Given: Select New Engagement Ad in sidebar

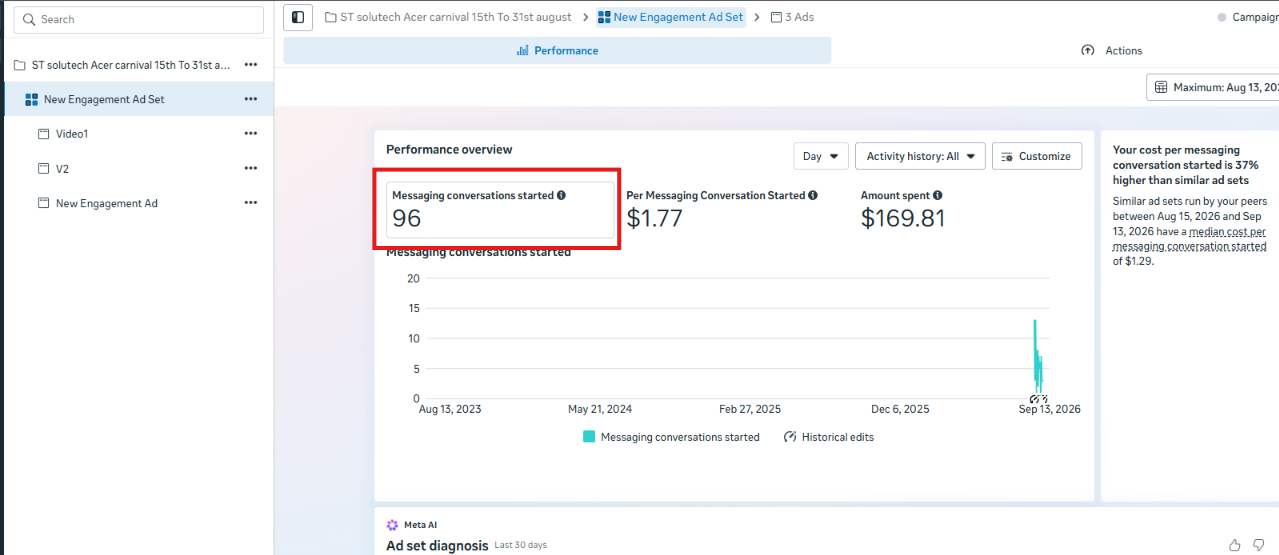Looking at the screenshot, I should tap(107, 203).
